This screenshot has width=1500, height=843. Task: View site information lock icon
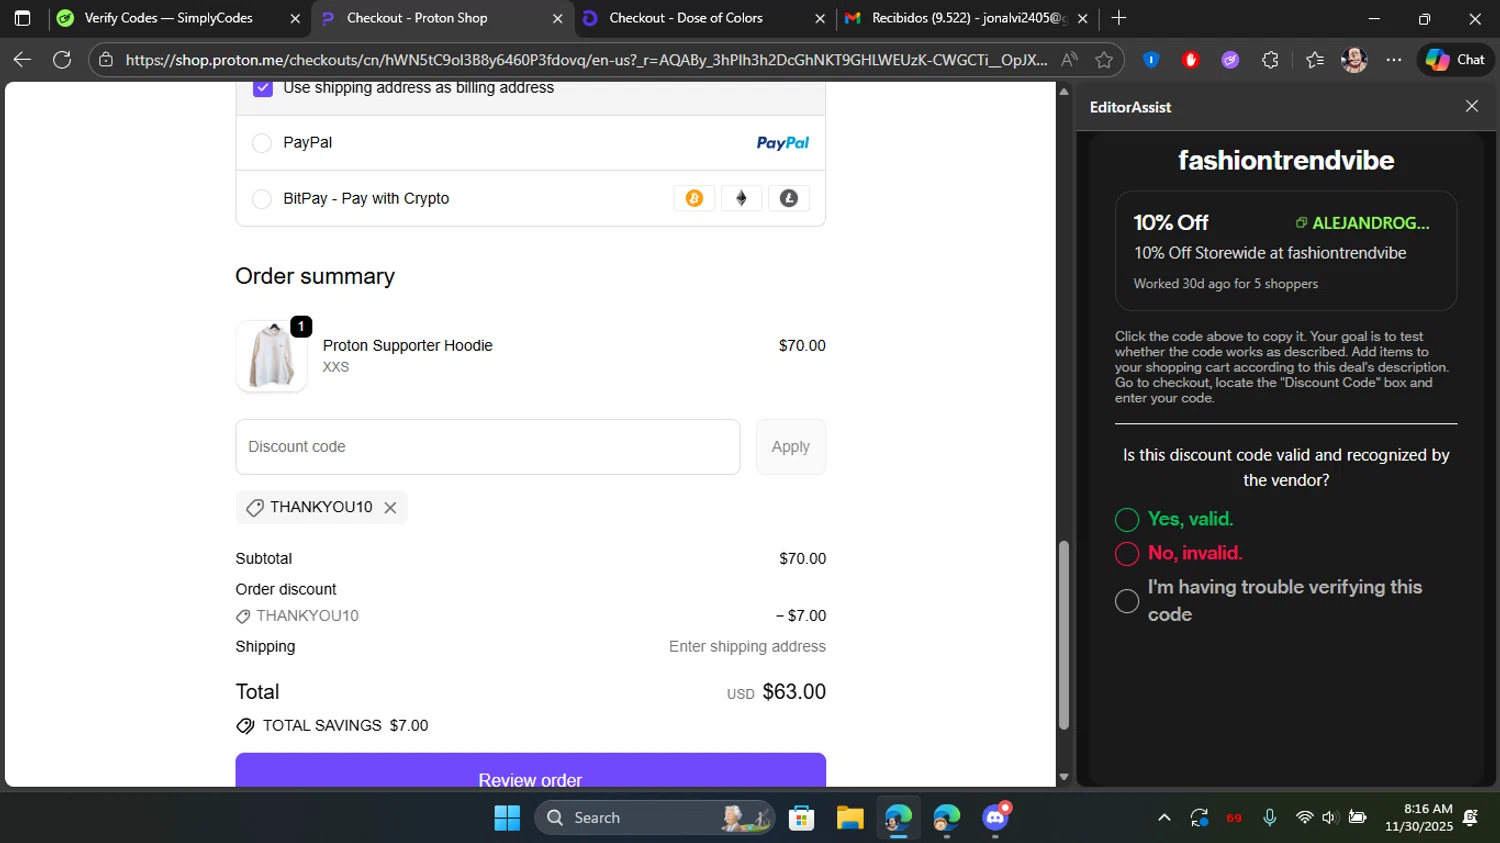106,60
